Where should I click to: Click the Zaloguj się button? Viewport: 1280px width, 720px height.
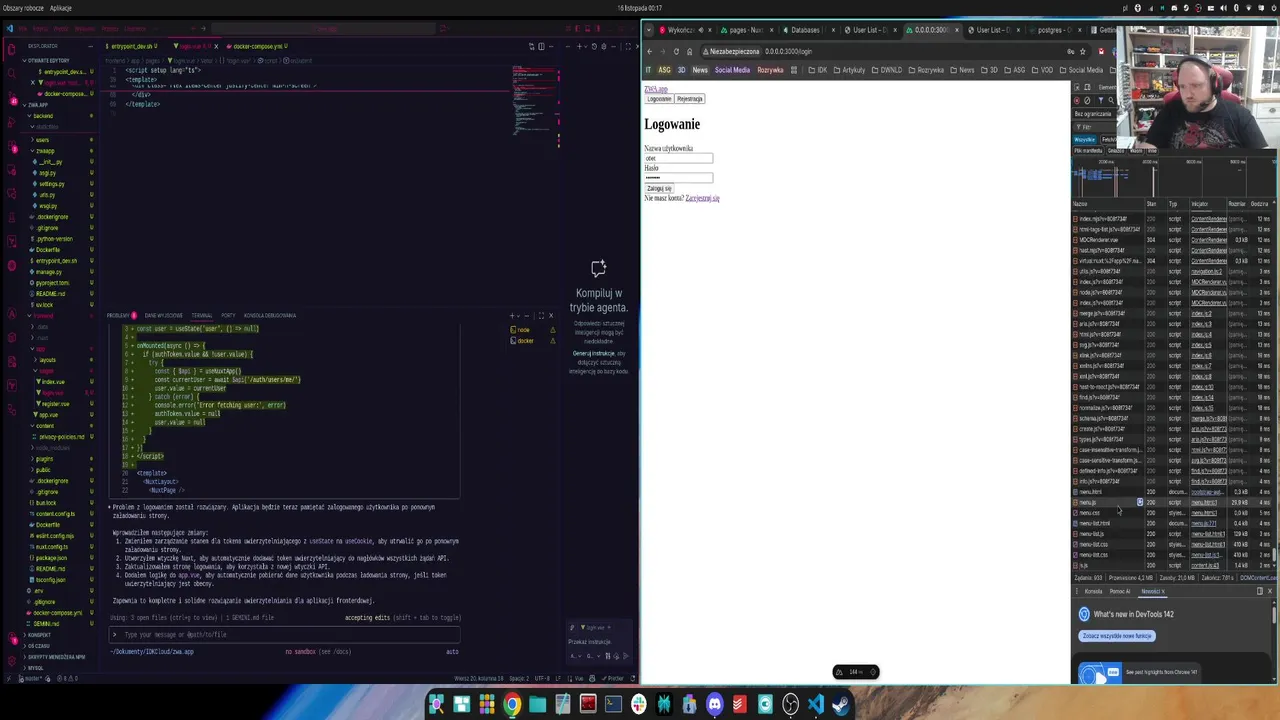coord(659,188)
